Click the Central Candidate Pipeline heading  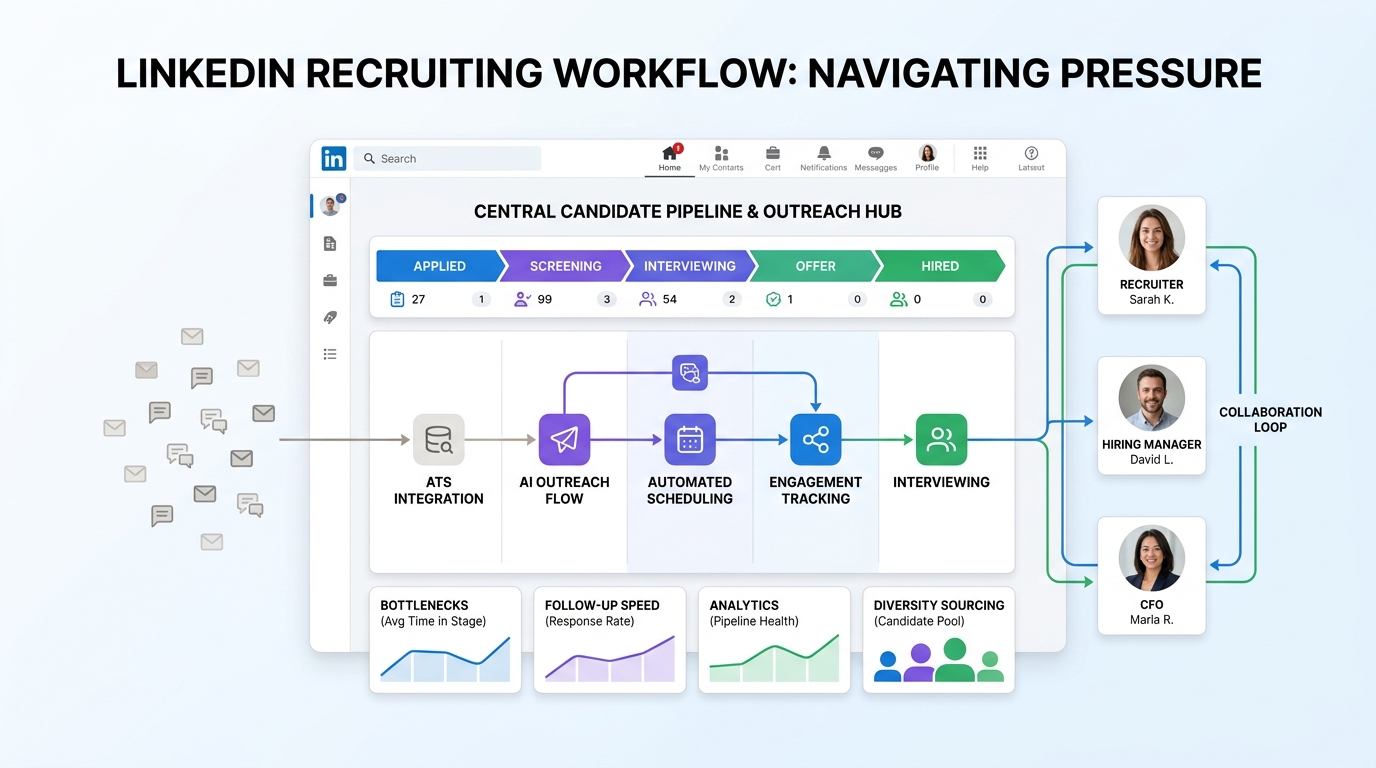pyautogui.click(x=688, y=212)
